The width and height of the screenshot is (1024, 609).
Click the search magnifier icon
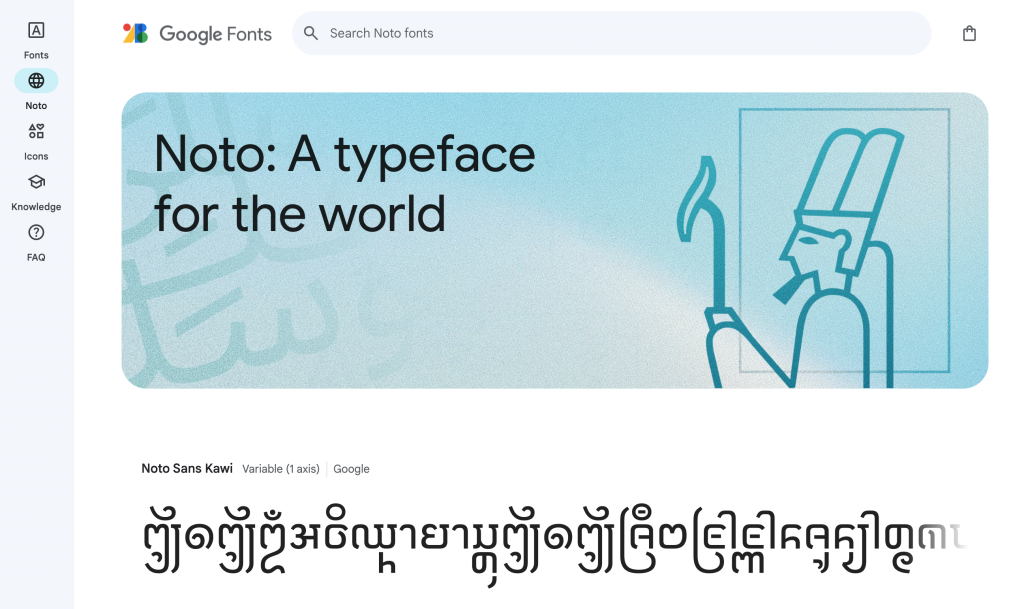click(x=311, y=33)
